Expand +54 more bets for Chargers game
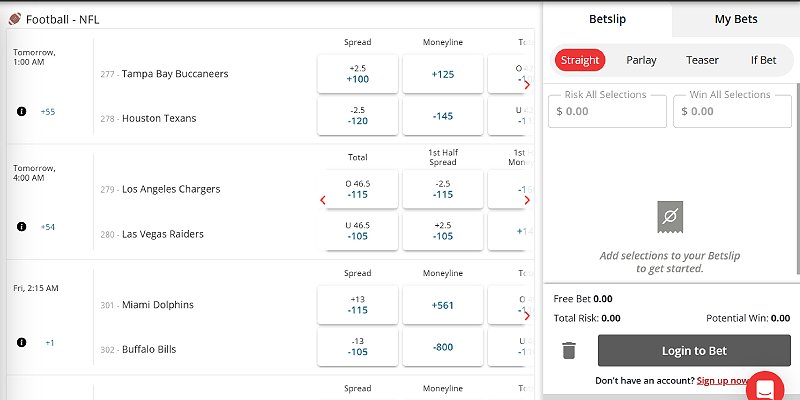 click(48, 226)
